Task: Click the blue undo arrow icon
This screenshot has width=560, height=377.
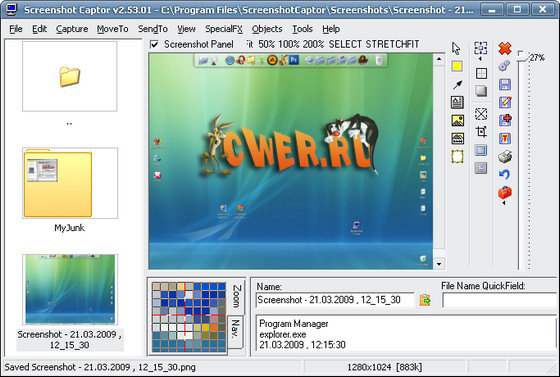Action: point(504,174)
